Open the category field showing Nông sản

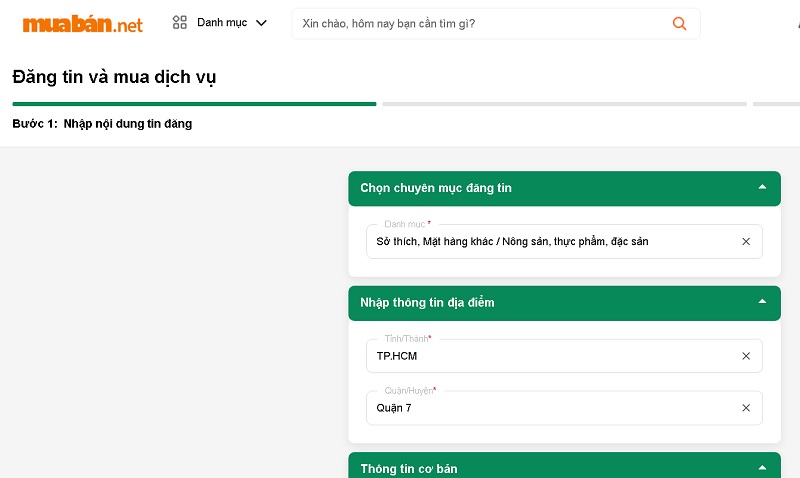click(x=550, y=241)
